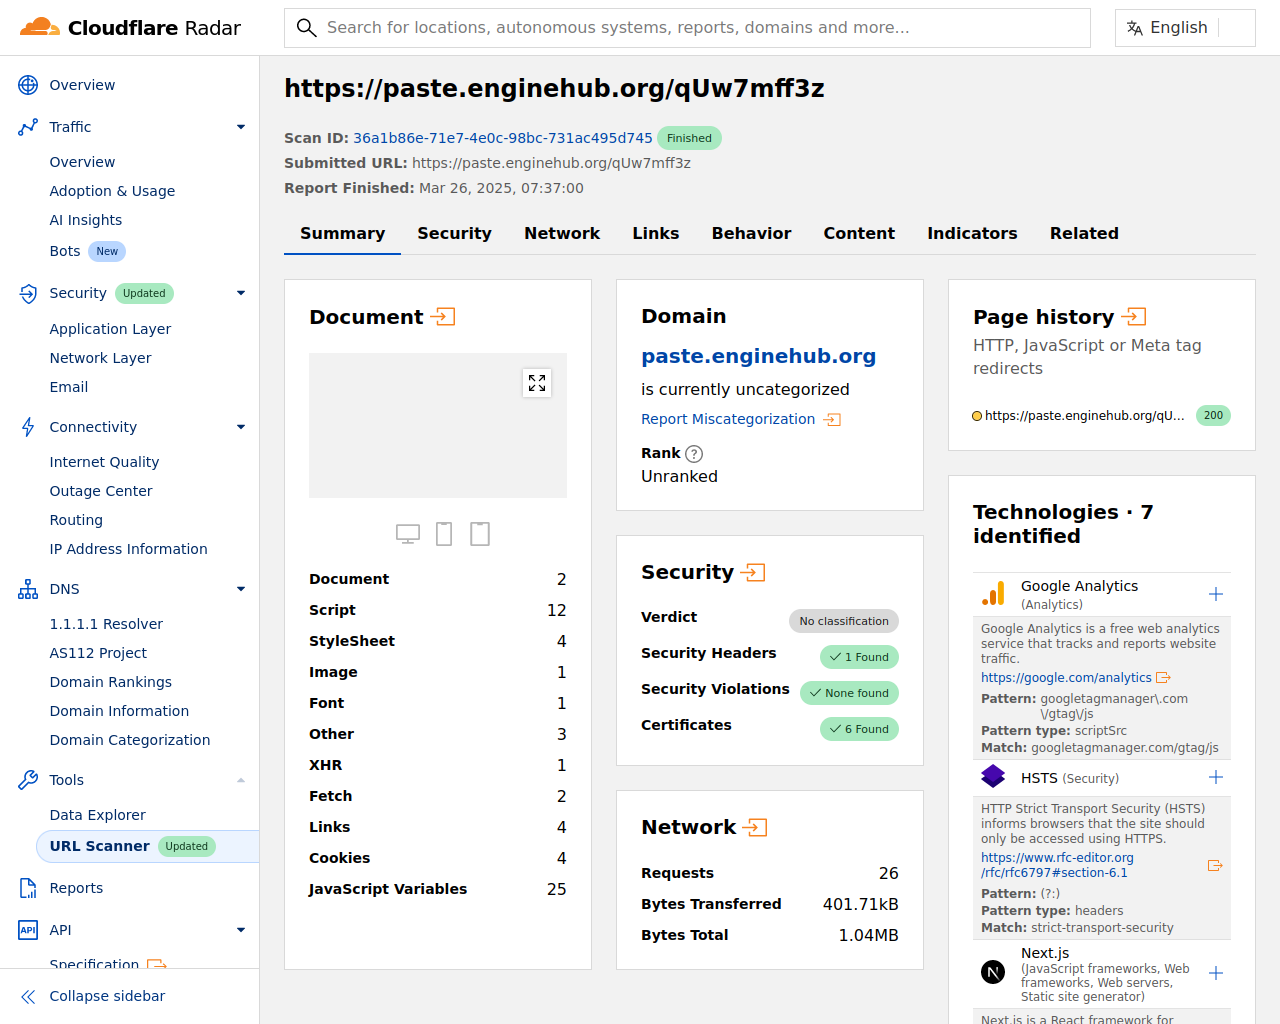Image resolution: width=1280 pixels, height=1024 pixels.
Task: Switch to the Behavior tab
Action: 752,233
